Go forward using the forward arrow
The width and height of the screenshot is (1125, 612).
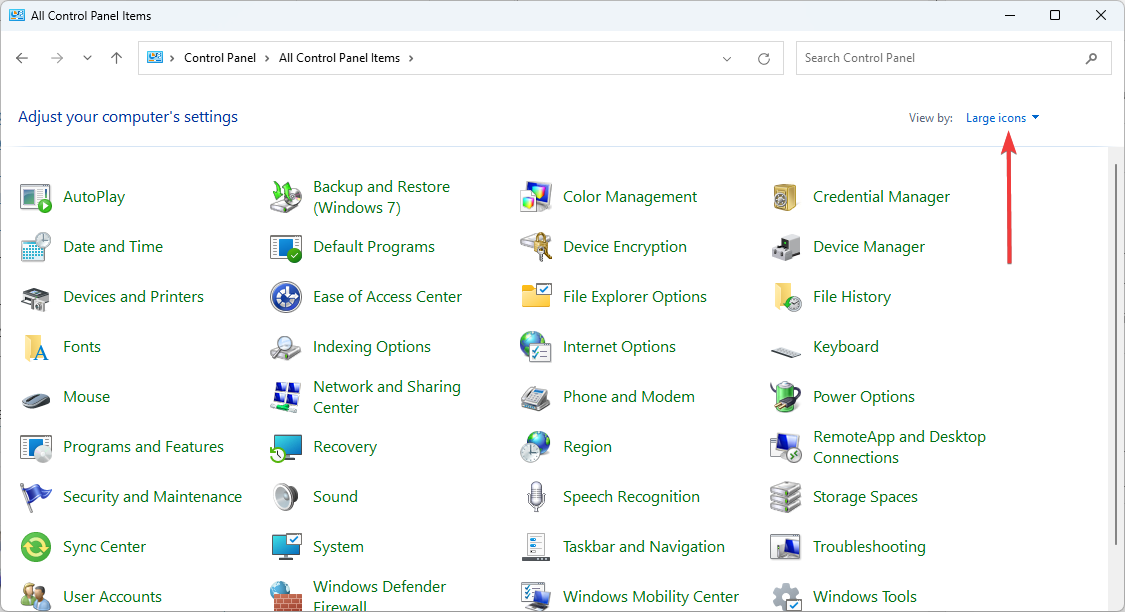[x=57, y=58]
